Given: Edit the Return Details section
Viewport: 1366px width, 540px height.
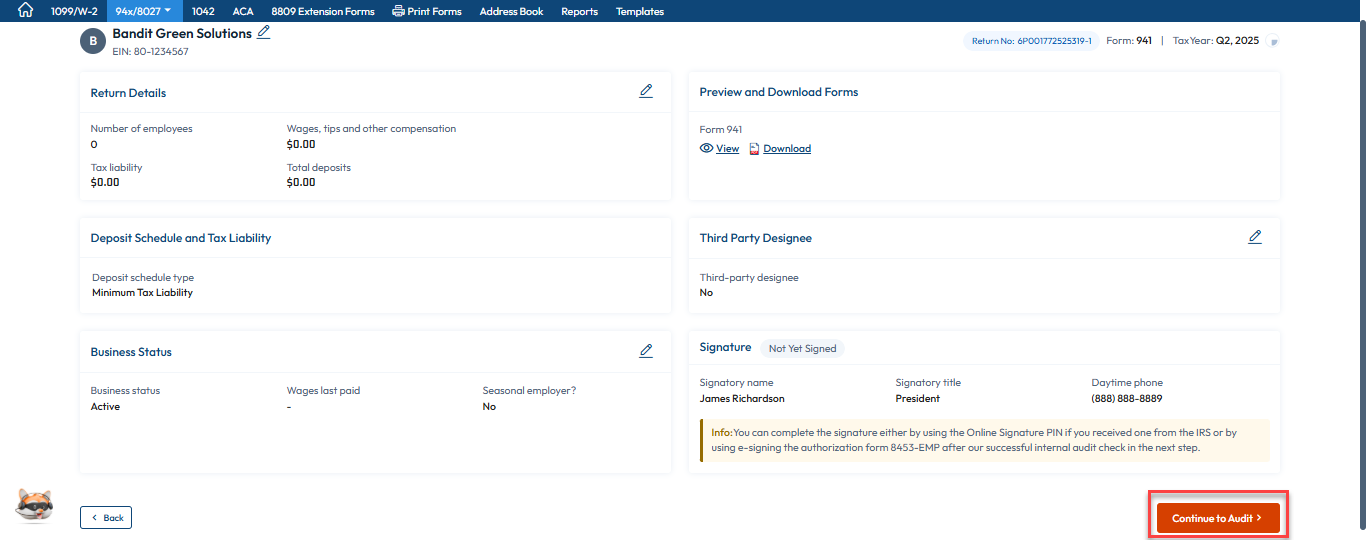Looking at the screenshot, I should pos(646,91).
